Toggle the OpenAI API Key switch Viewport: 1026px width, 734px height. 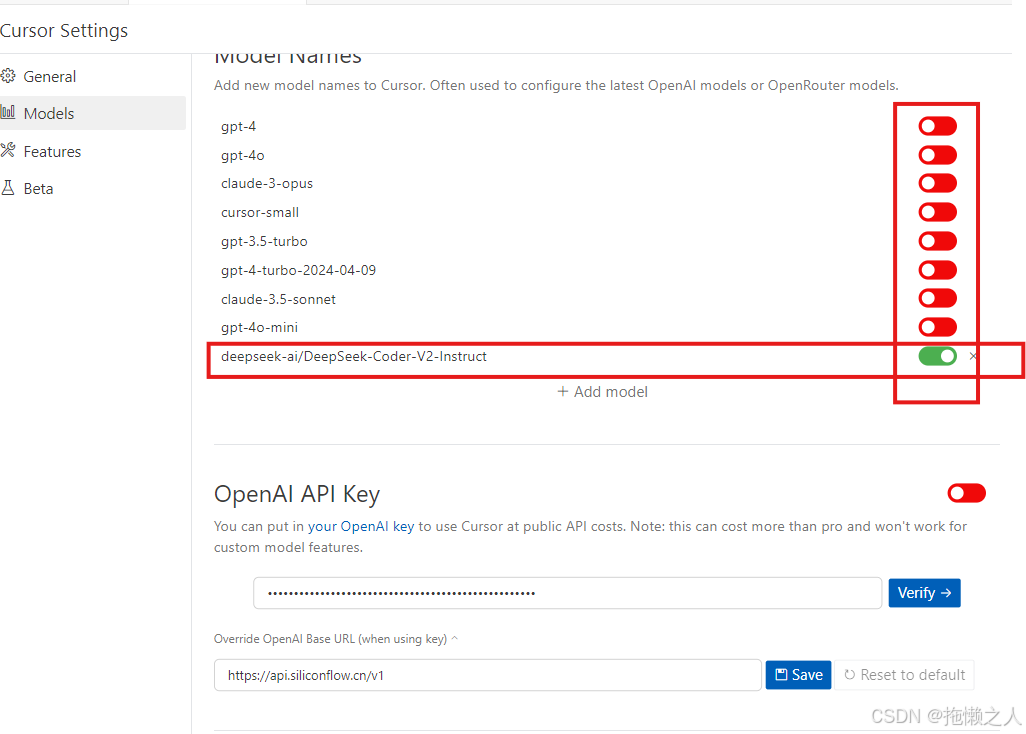(x=966, y=493)
